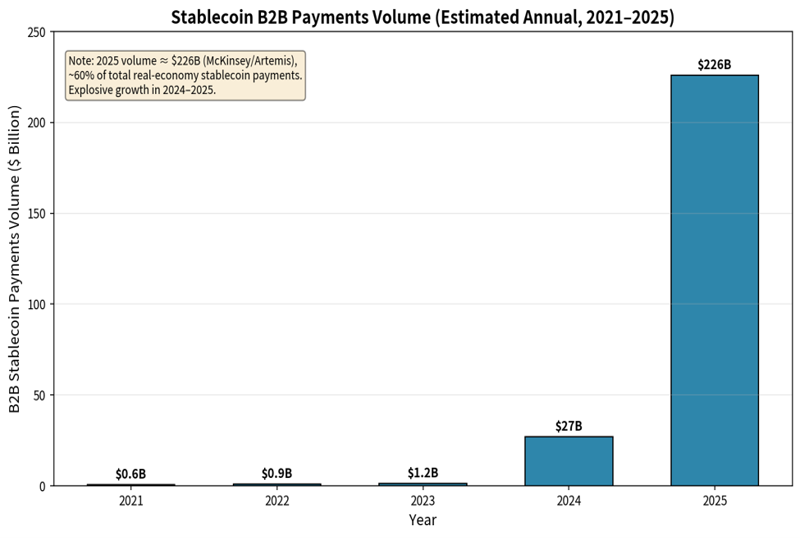Screen dimensions: 800x538
Task: Select the 2024 bar in the chart
Action: (x=568, y=461)
